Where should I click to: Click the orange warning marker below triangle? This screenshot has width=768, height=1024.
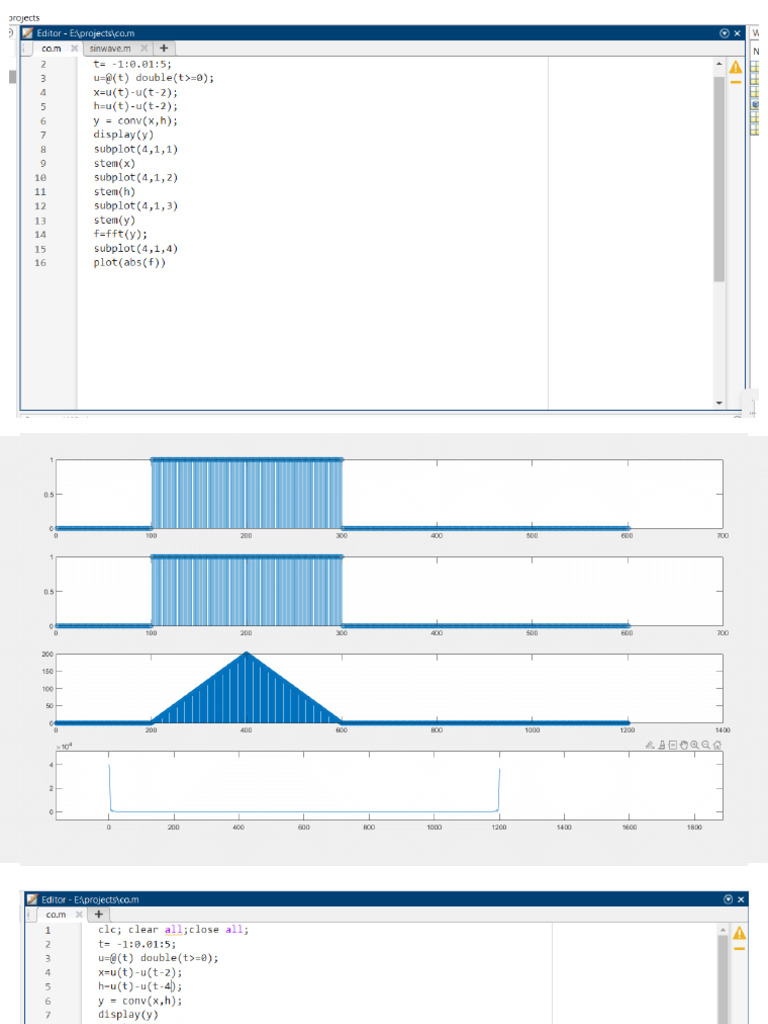[x=736, y=83]
